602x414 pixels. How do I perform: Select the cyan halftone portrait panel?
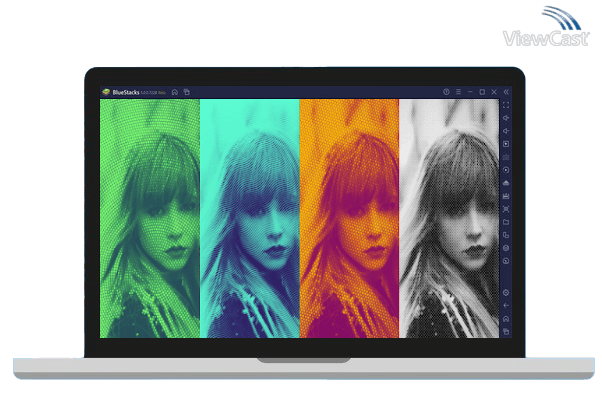pyautogui.click(x=249, y=218)
